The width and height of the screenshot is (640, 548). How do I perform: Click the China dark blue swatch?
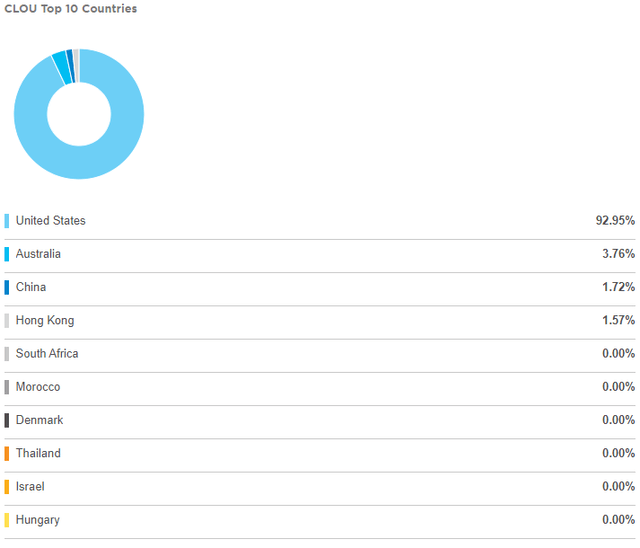[x=7, y=287]
